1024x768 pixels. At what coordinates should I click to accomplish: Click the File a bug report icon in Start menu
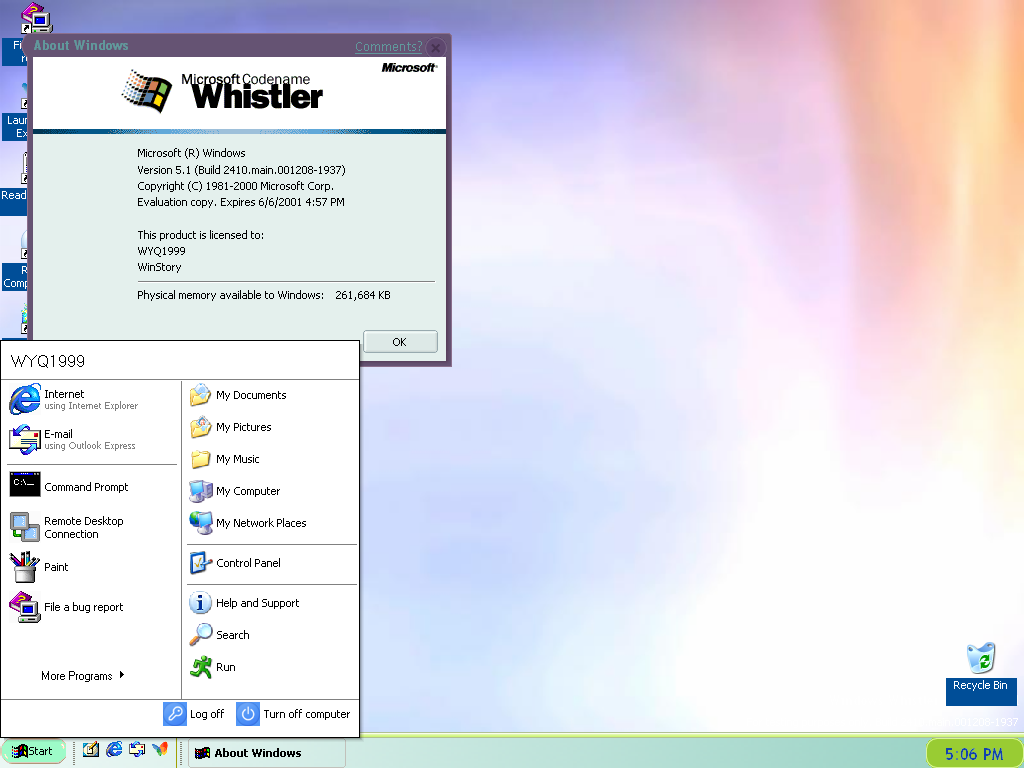[x=25, y=607]
